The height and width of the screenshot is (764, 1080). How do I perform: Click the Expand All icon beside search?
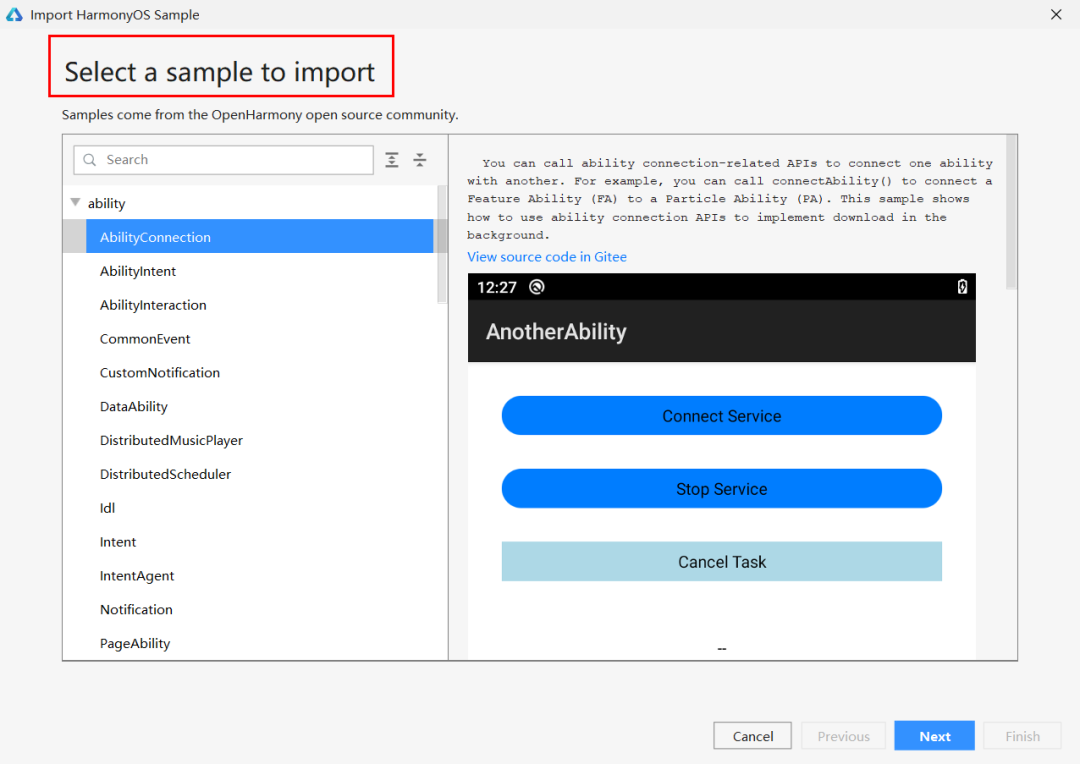392,160
